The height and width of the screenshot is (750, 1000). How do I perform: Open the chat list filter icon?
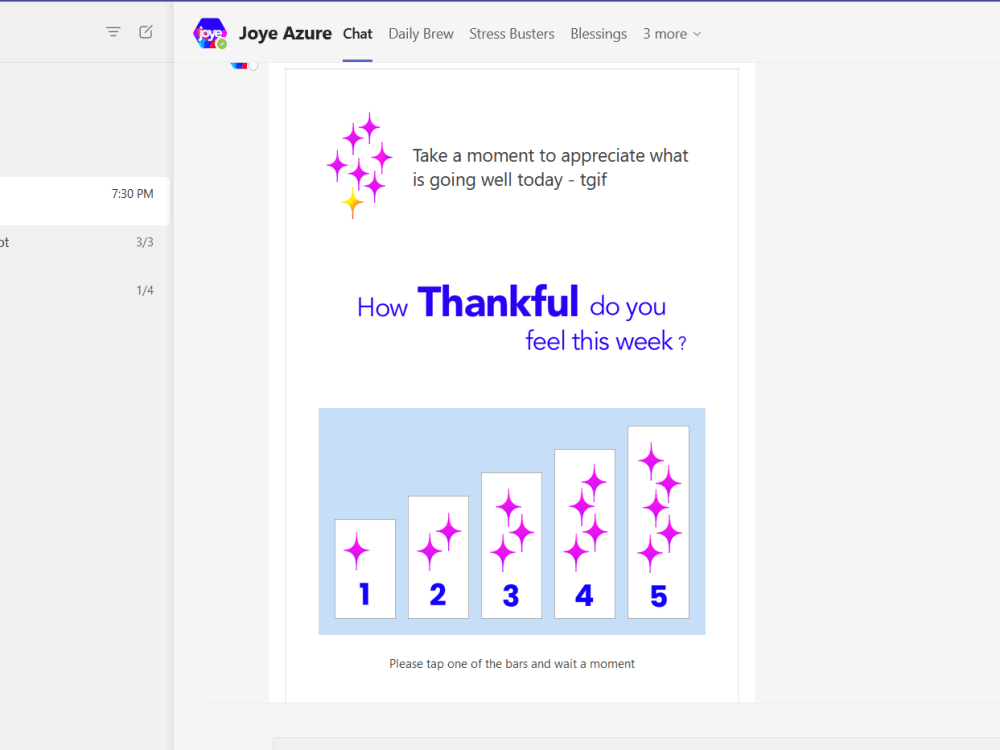(113, 32)
